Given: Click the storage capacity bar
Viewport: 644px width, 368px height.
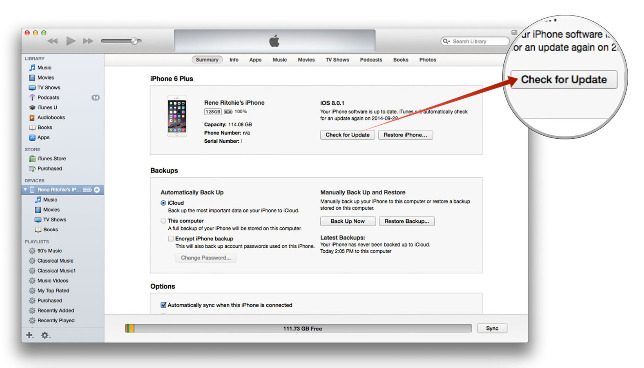Looking at the screenshot, I should (299, 329).
